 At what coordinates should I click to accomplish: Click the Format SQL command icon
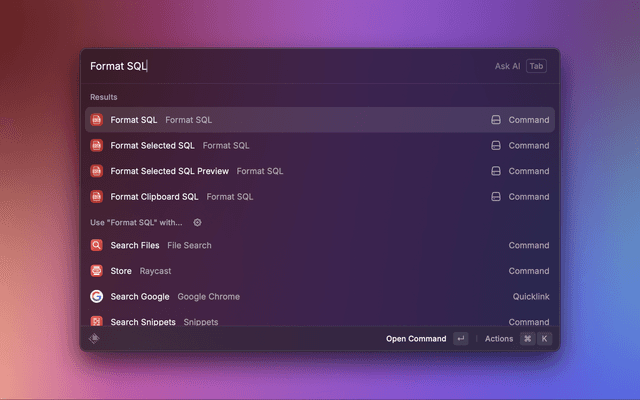(97, 120)
